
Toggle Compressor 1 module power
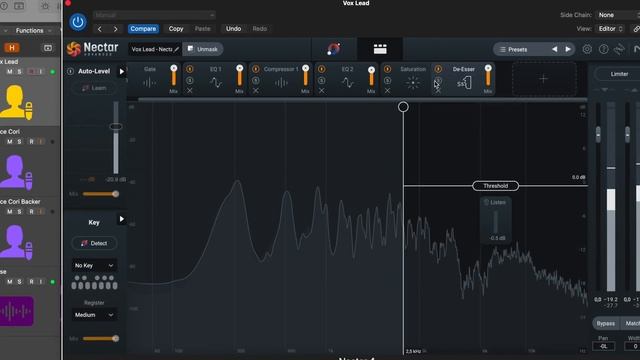[256, 69]
